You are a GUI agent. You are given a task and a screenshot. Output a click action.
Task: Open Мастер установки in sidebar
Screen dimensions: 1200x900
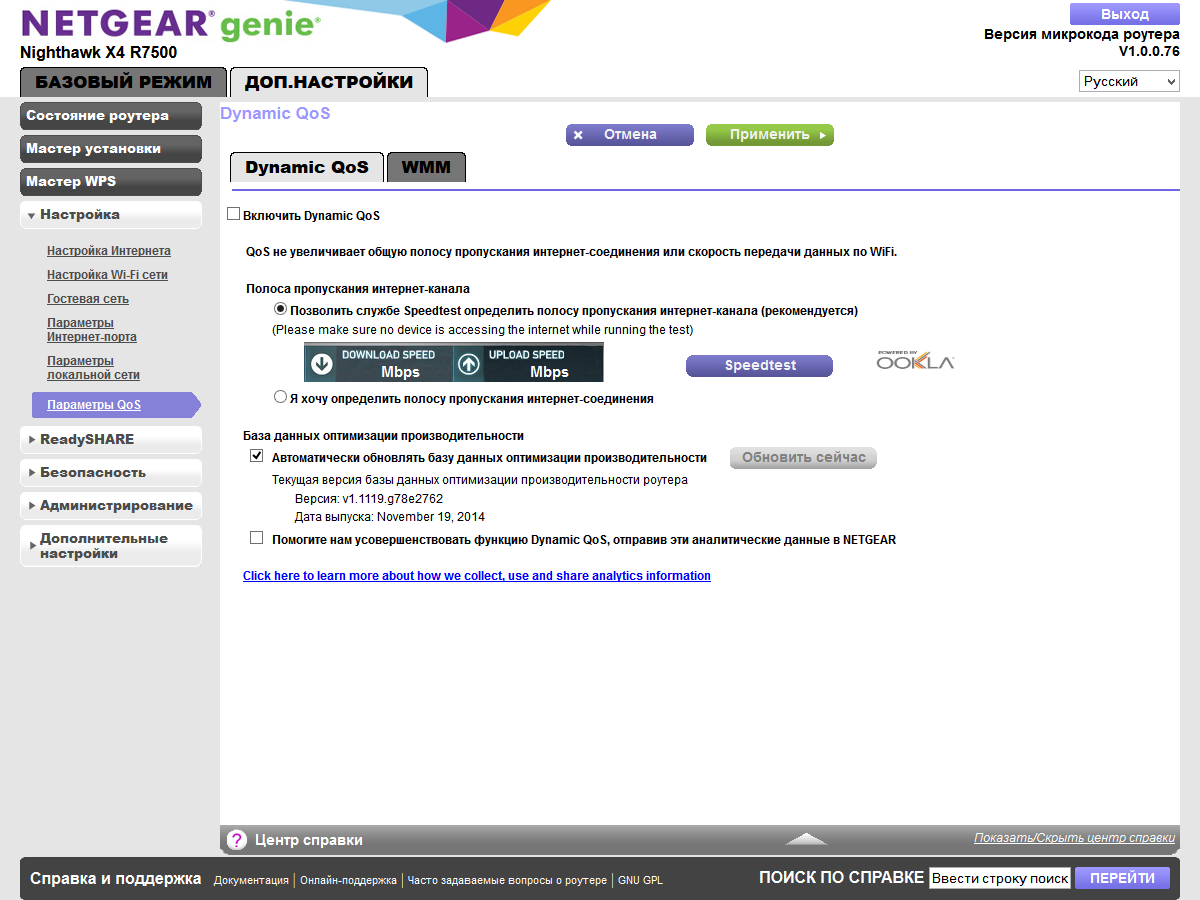click(x=111, y=149)
